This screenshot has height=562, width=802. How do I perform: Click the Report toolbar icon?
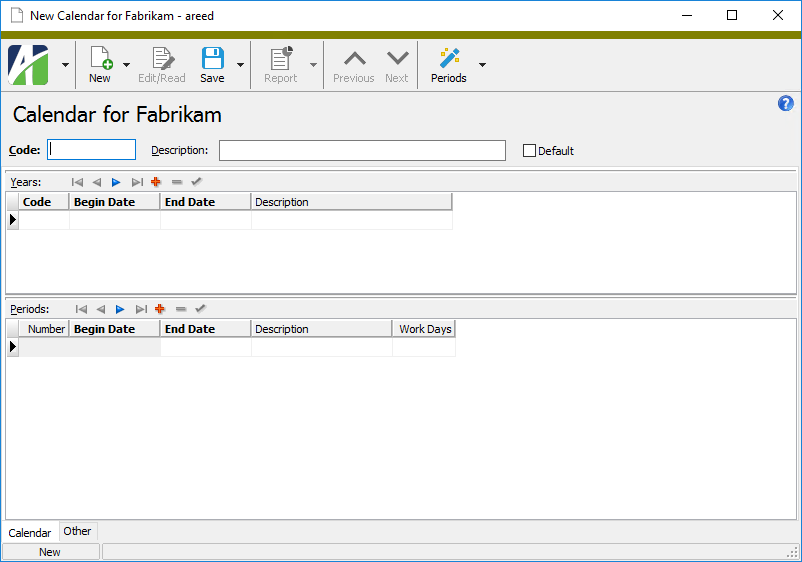click(x=281, y=58)
